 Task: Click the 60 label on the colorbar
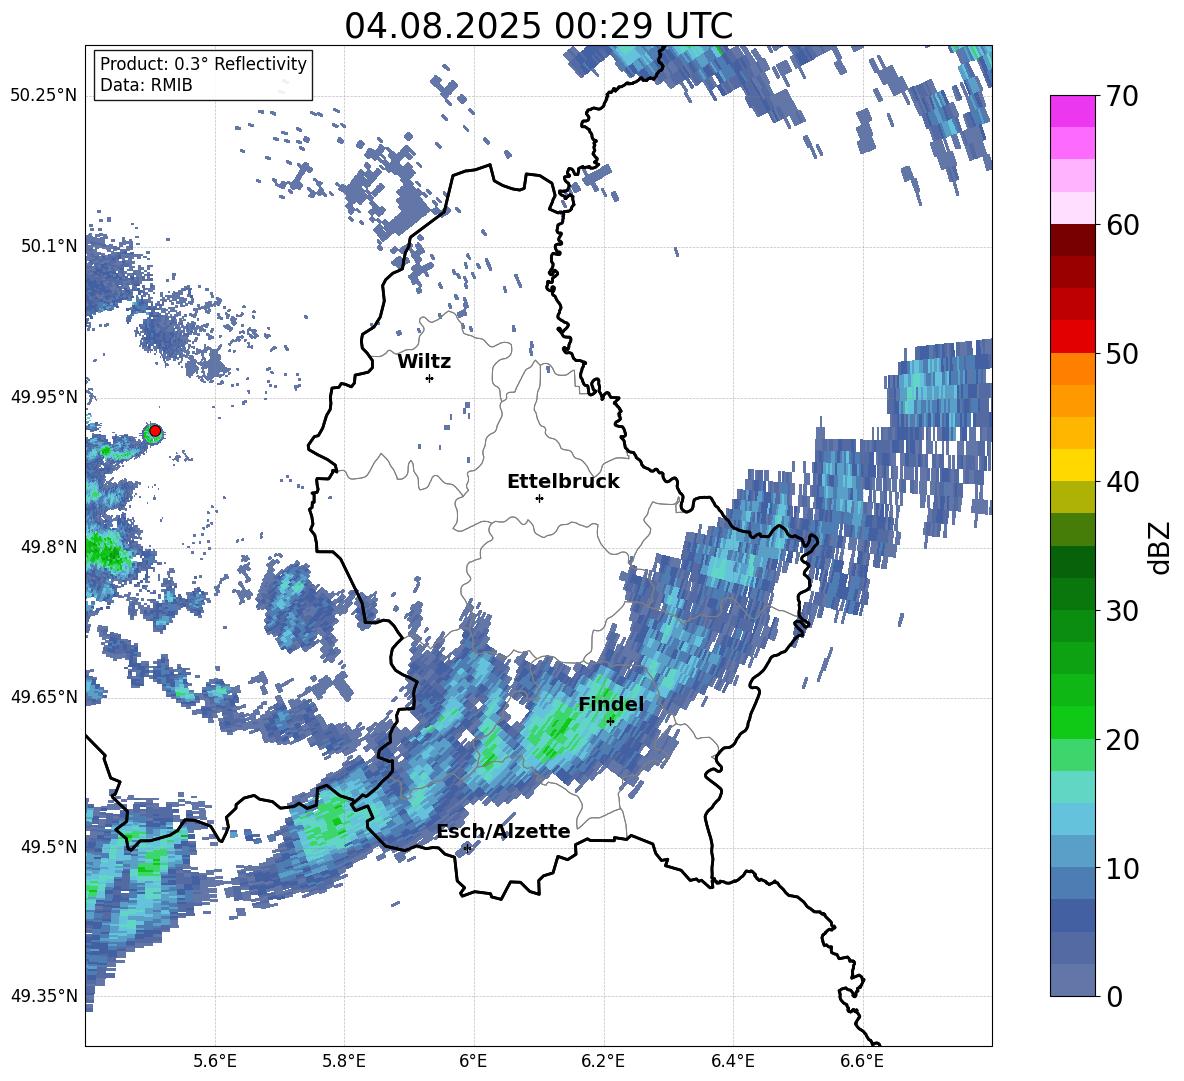coord(1122,225)
